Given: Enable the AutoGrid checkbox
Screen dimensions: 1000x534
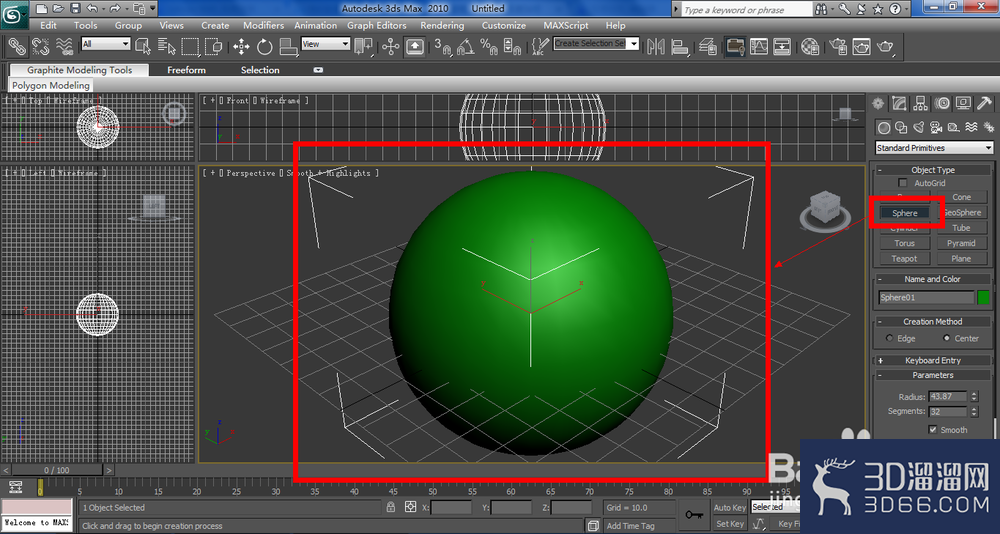Looking at the screenshot, I should [902, 183].
